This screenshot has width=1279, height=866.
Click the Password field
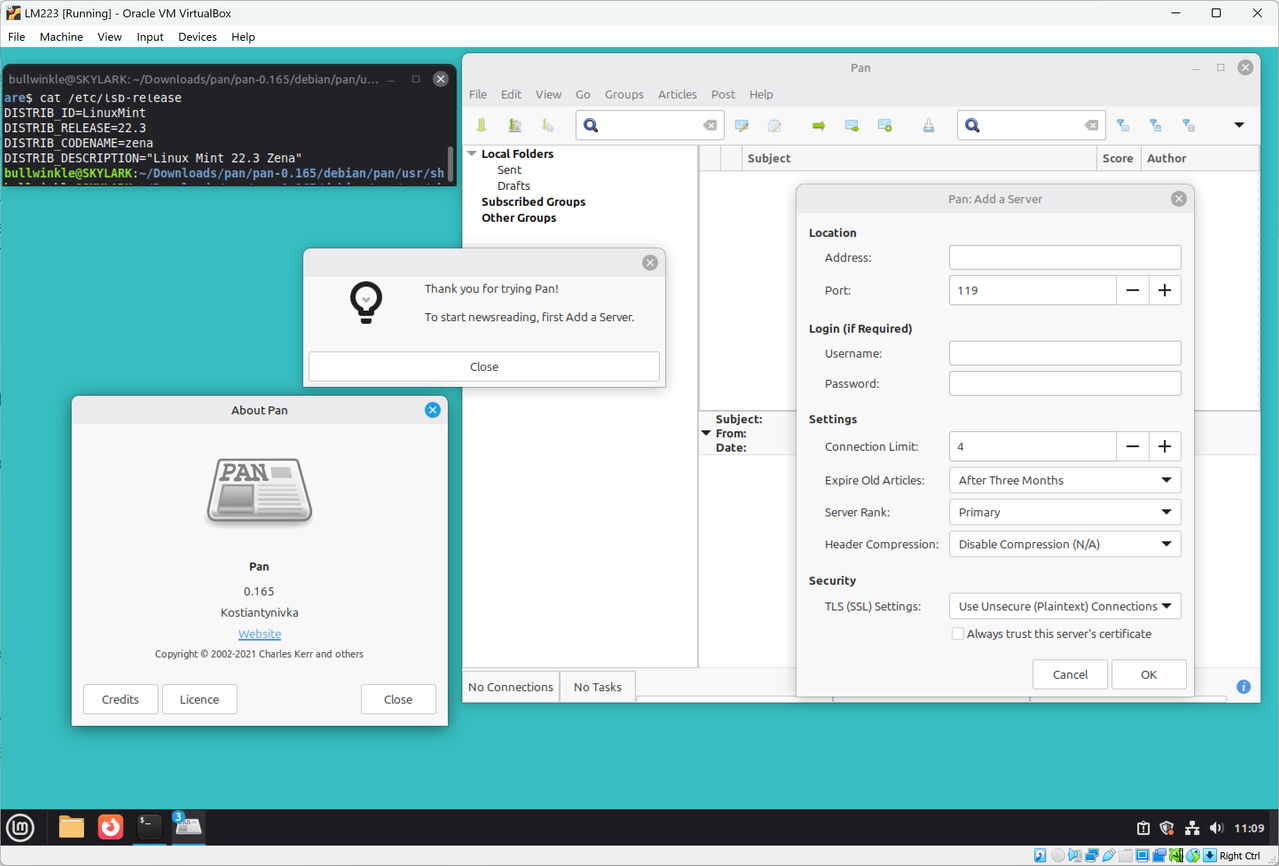coord(1065,383)
